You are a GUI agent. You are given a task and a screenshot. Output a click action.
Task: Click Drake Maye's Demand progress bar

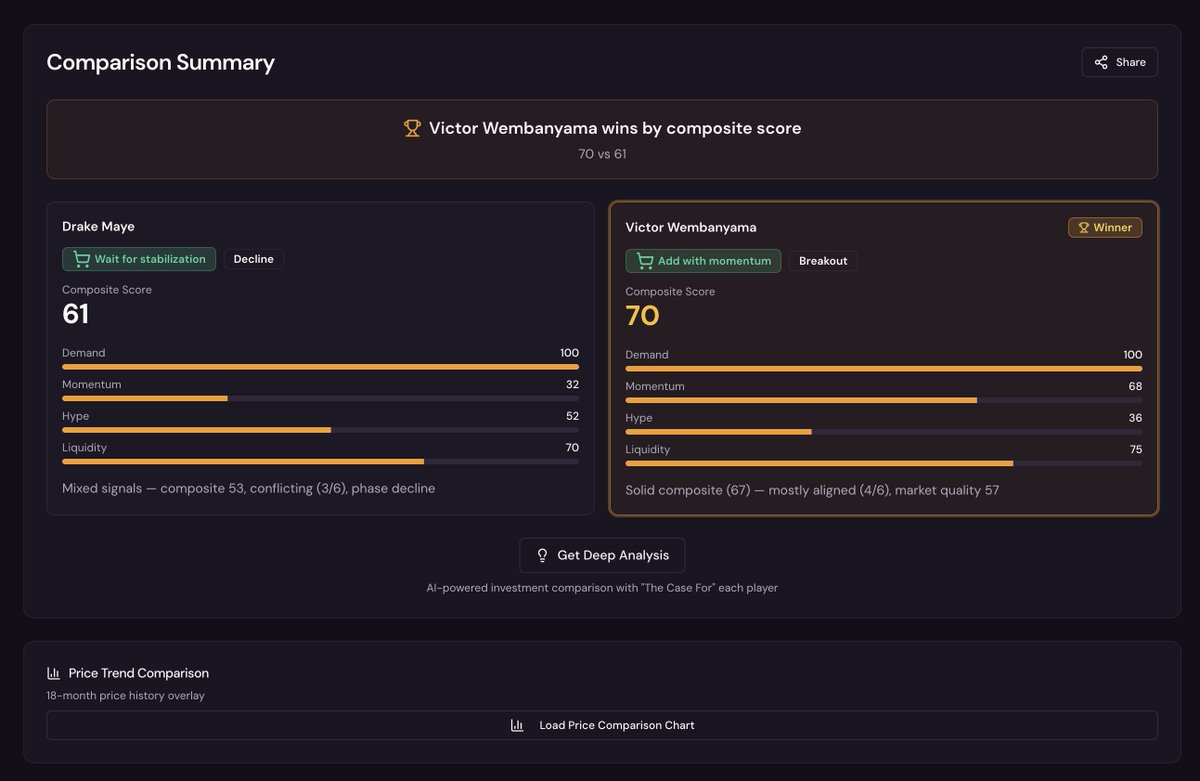tap(320, 367)
